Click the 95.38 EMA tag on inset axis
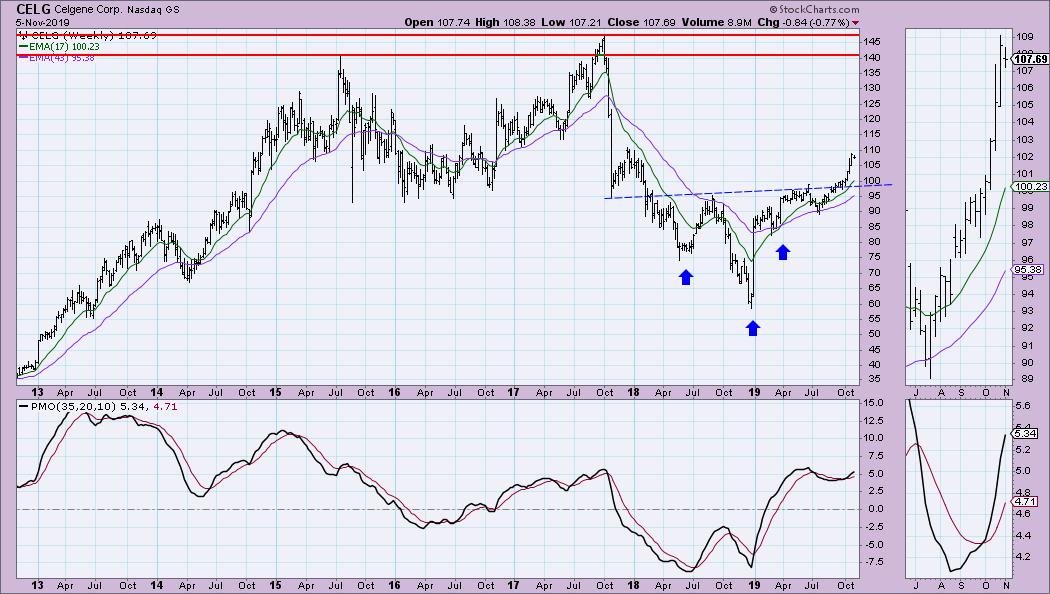Screen dimensions: 1050x594 tap(1028, 270)
